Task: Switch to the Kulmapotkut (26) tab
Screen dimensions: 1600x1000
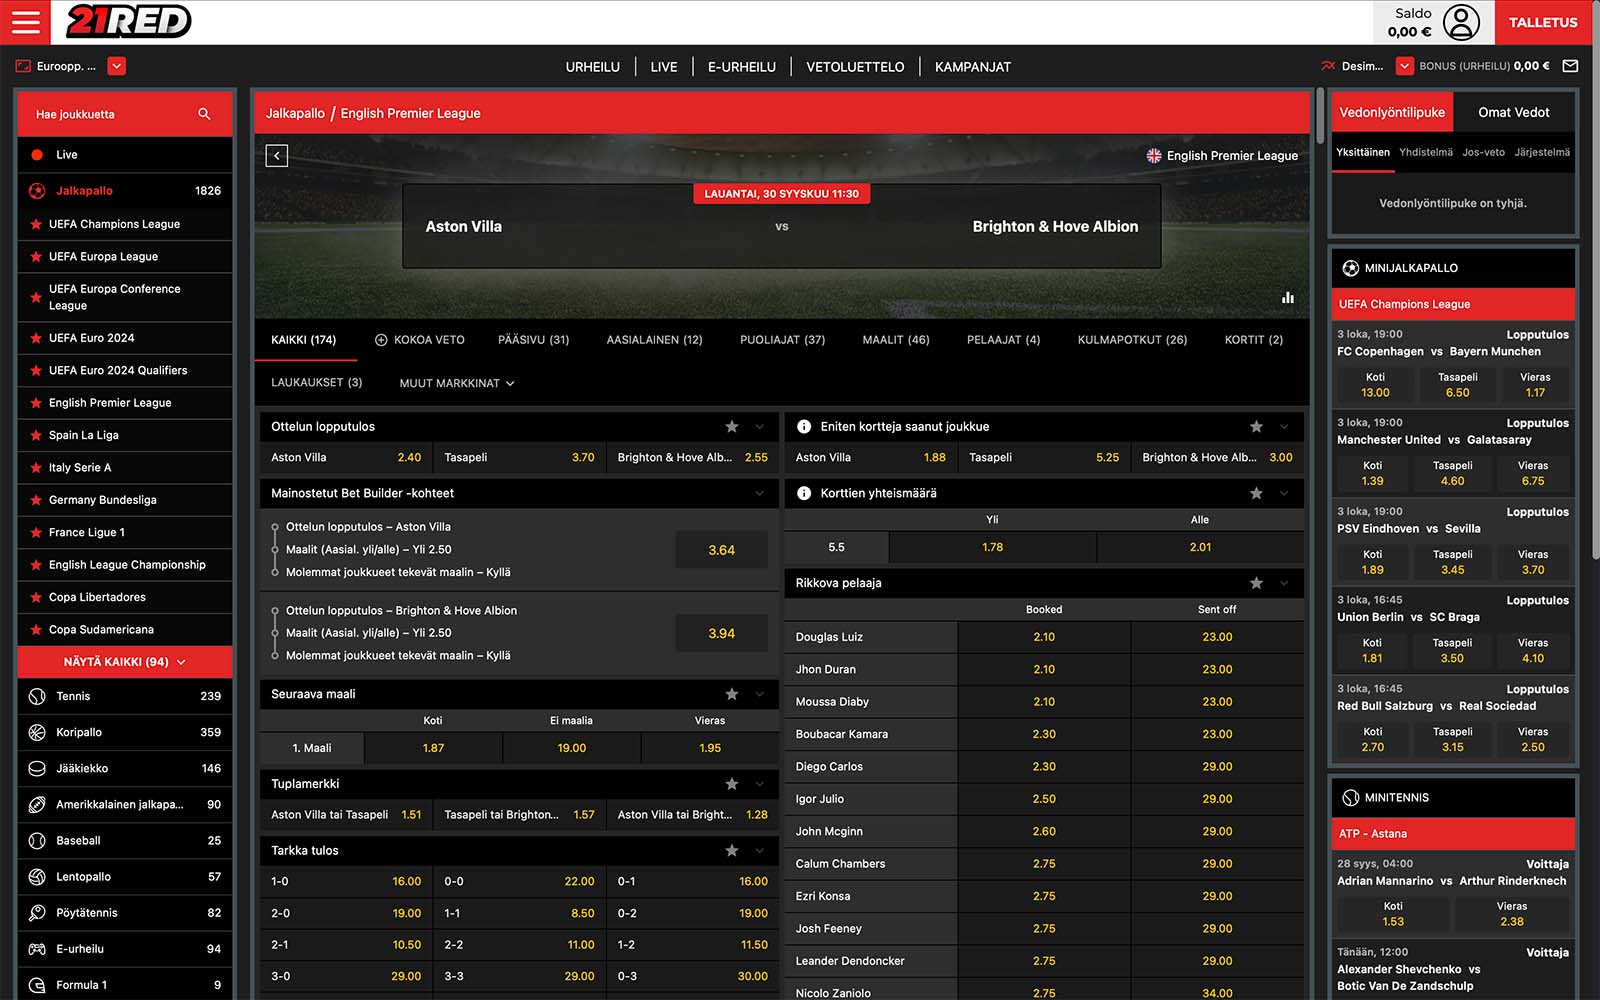Action: point(1132,340)
